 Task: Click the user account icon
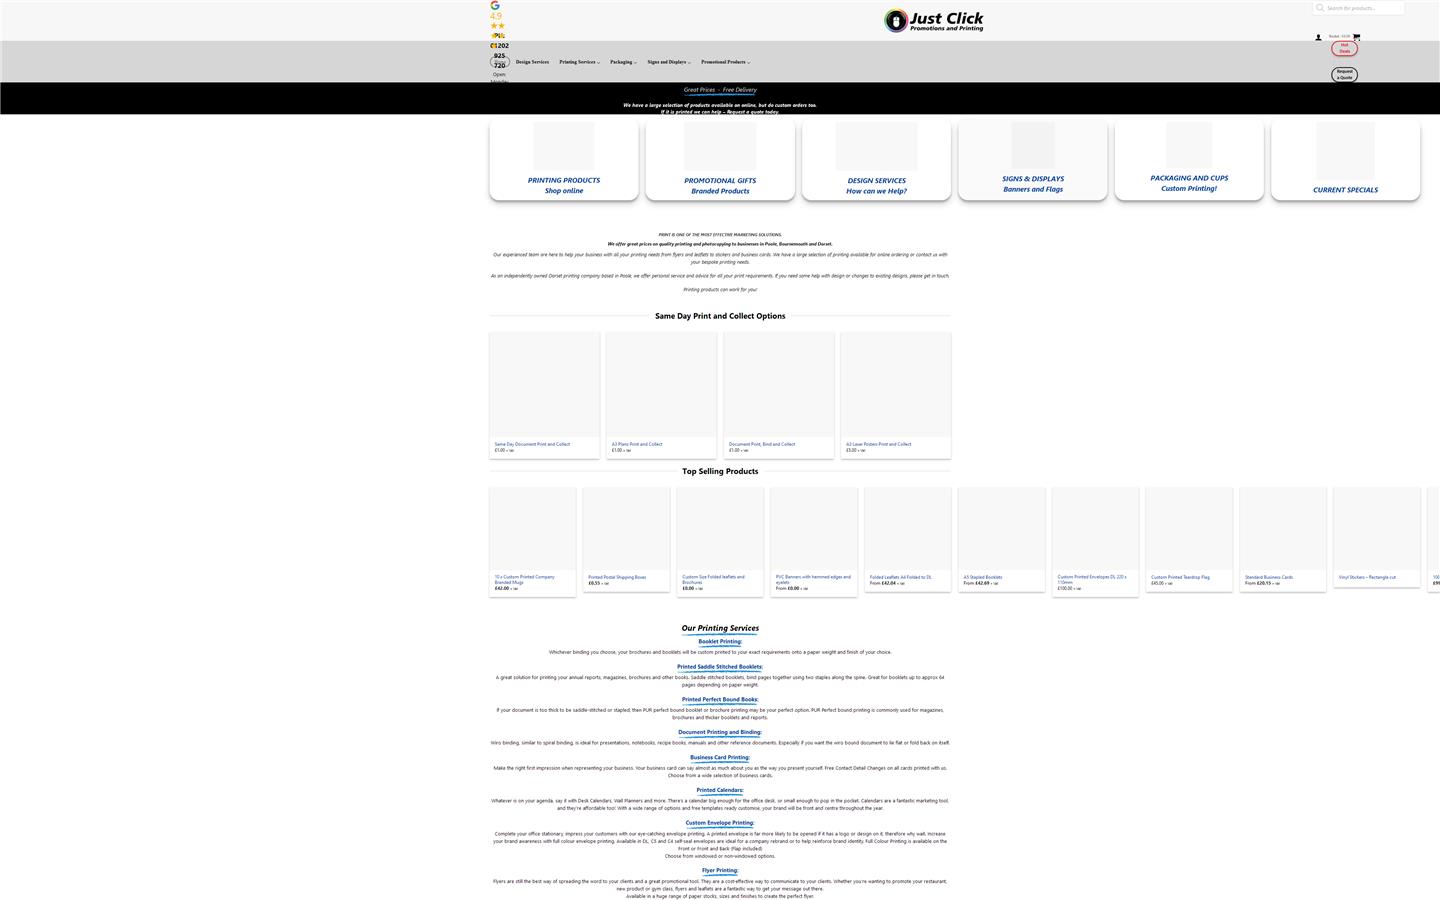1318,38
